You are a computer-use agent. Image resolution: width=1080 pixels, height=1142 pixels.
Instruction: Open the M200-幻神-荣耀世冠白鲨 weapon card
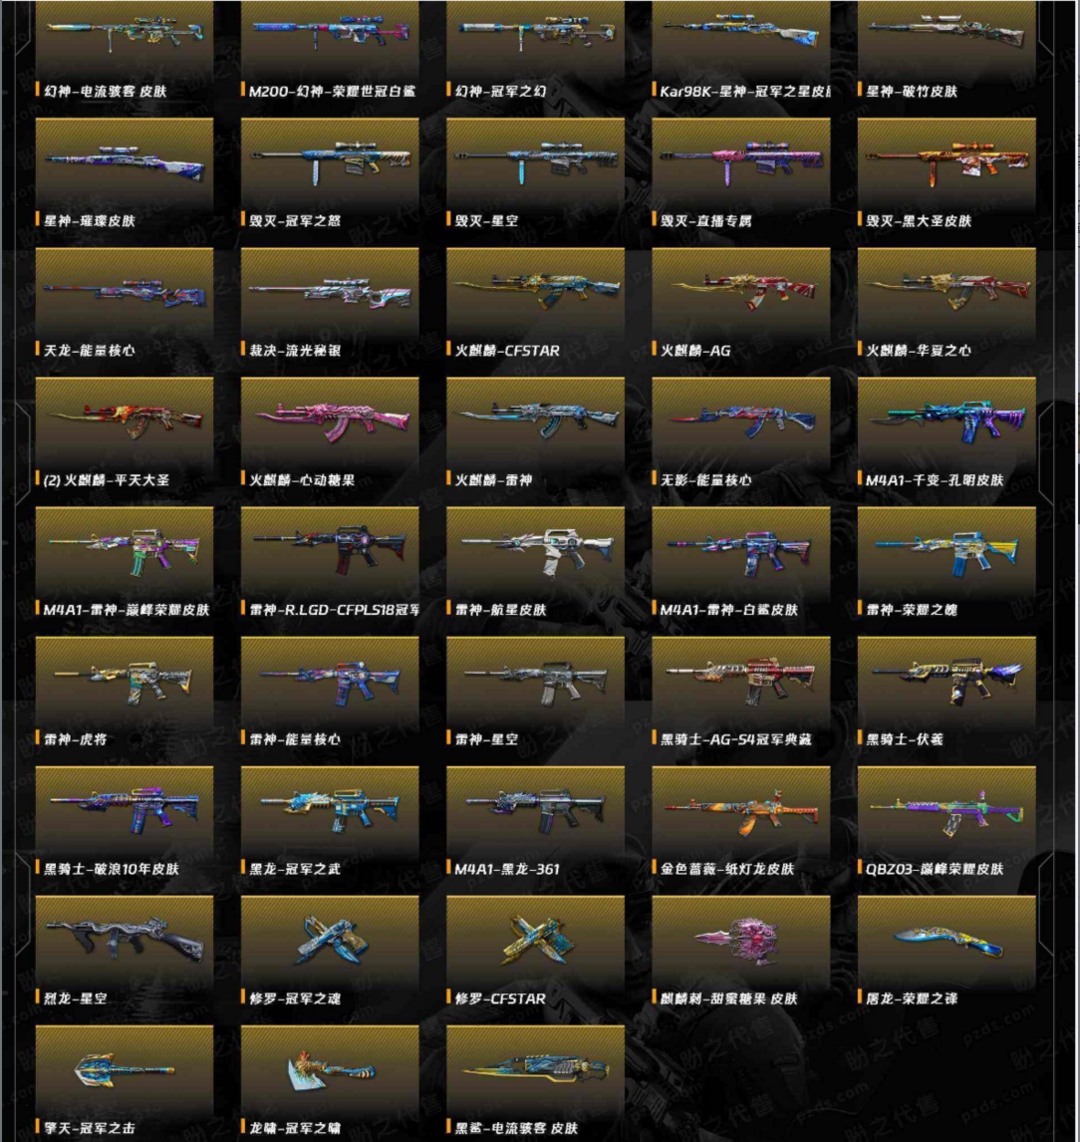tap(330, 51)
